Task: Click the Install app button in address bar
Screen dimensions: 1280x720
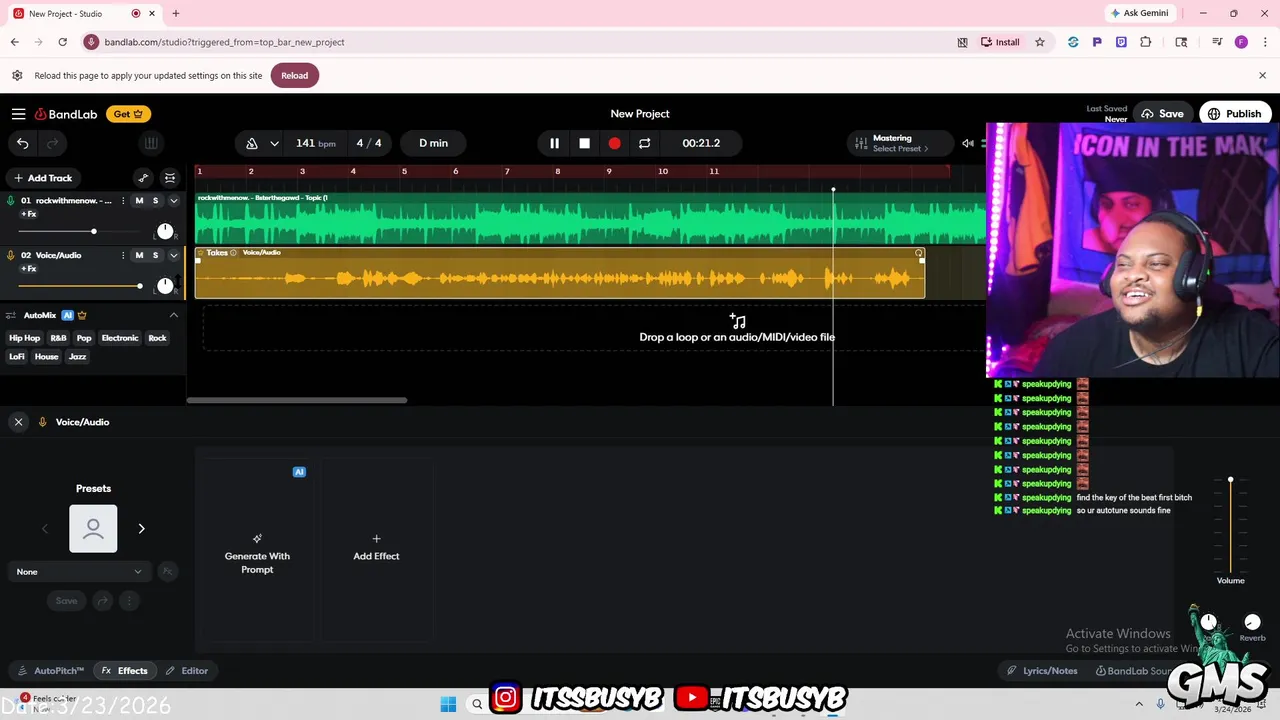Action: [1000, 42]
